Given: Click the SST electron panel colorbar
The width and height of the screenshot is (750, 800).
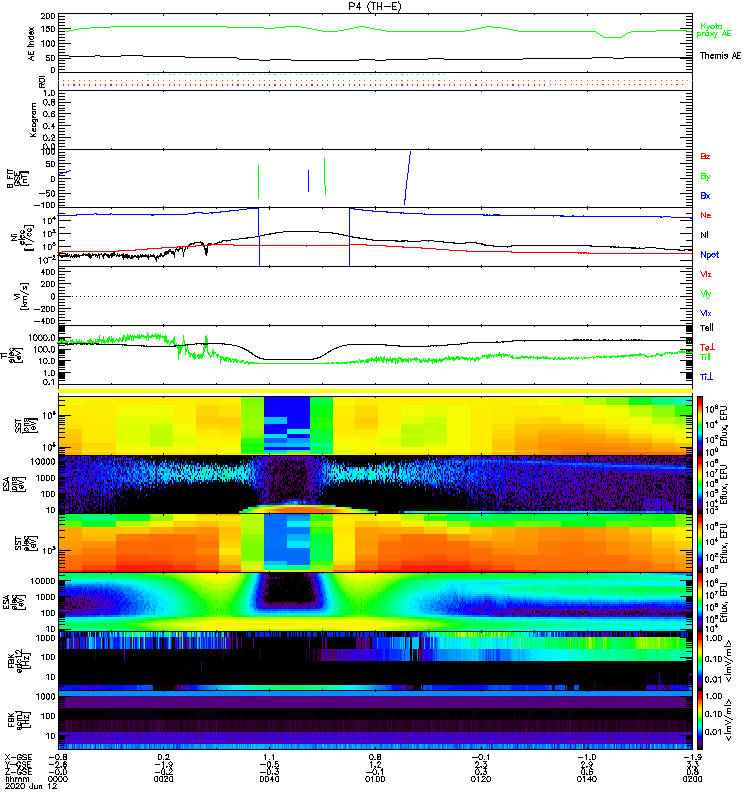Looking at the screenshot, I should (700, 543).
